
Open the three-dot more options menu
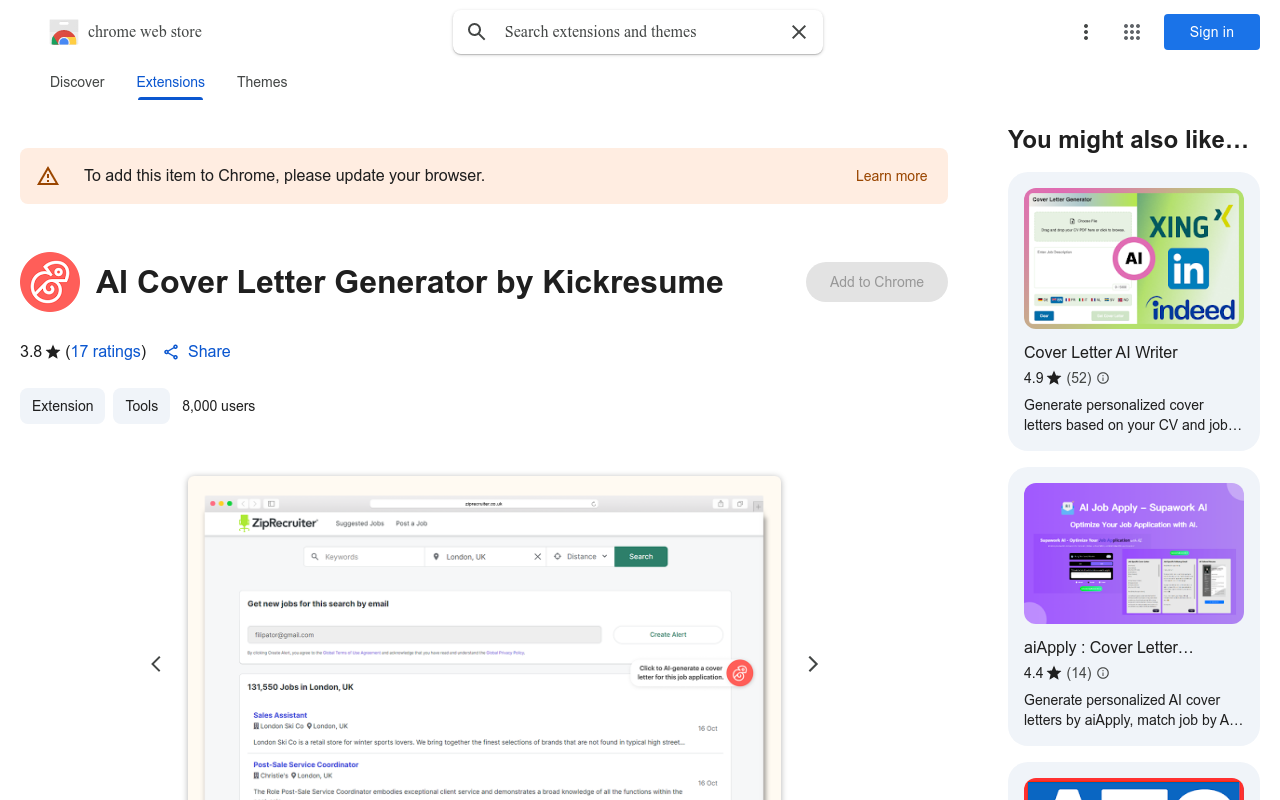coord(1086,32)
